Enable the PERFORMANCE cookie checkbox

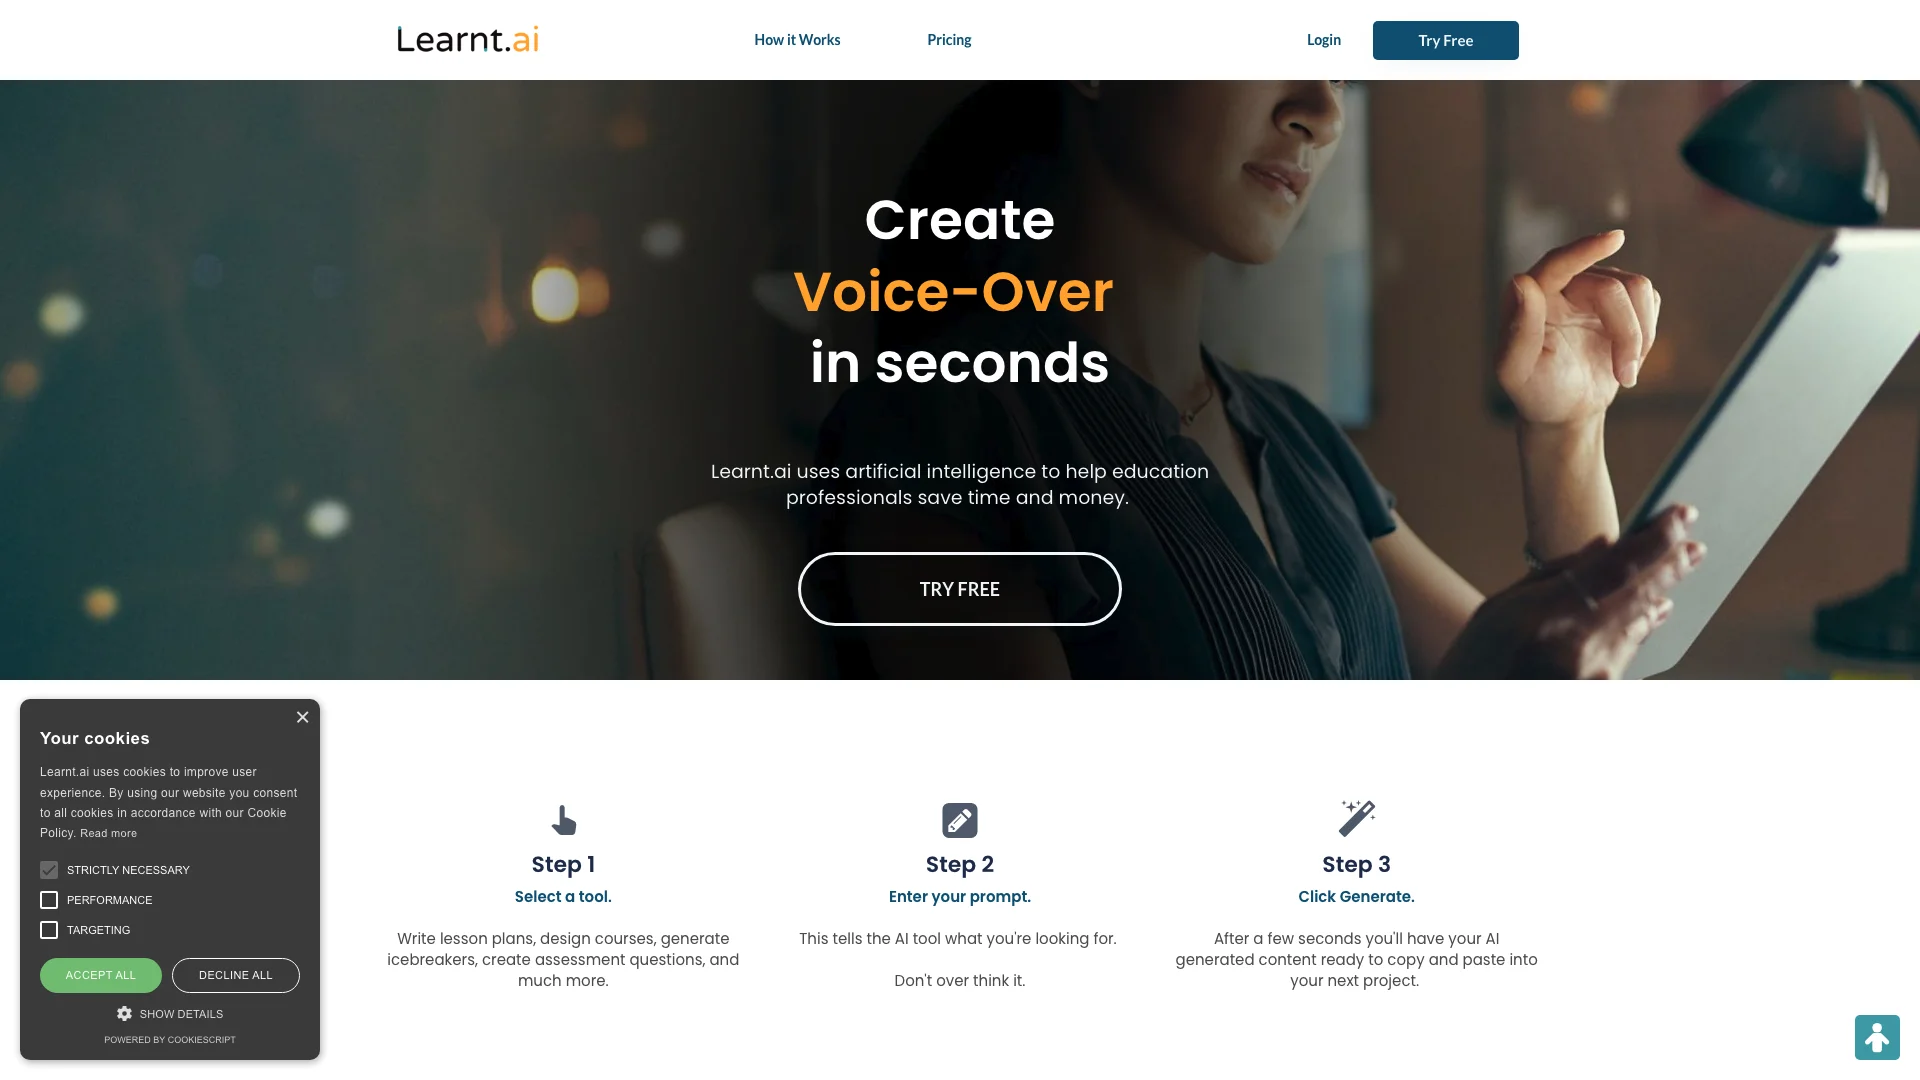49,899
